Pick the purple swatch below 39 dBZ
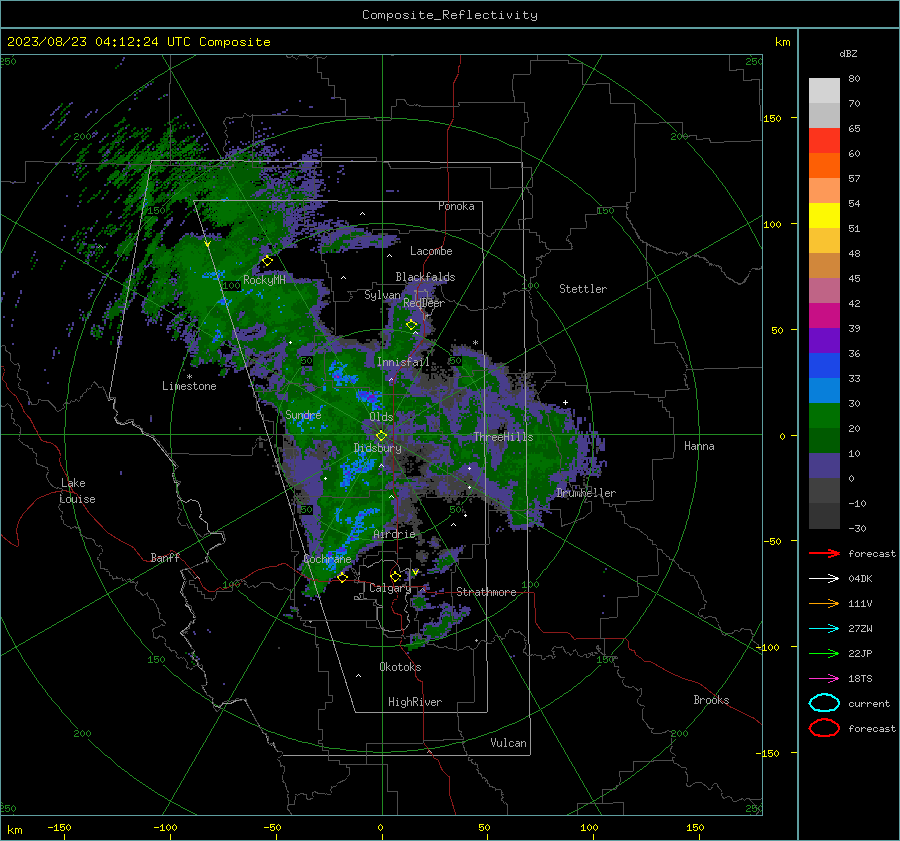The width and height of the screenshot is (900, 841). 824,341
